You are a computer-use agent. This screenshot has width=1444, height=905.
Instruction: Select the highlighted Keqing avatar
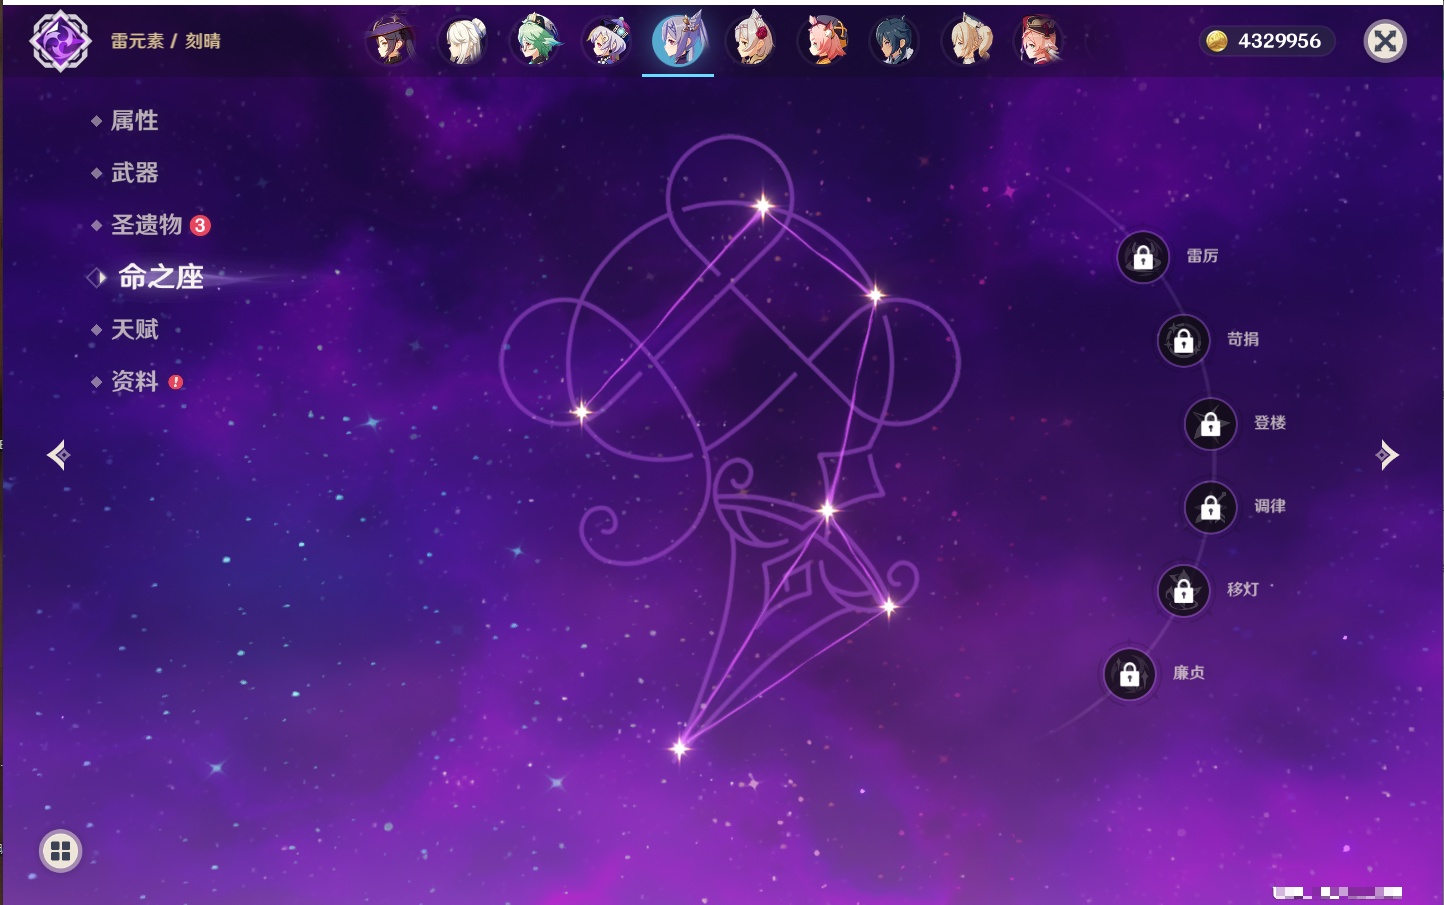click(678, 41)
